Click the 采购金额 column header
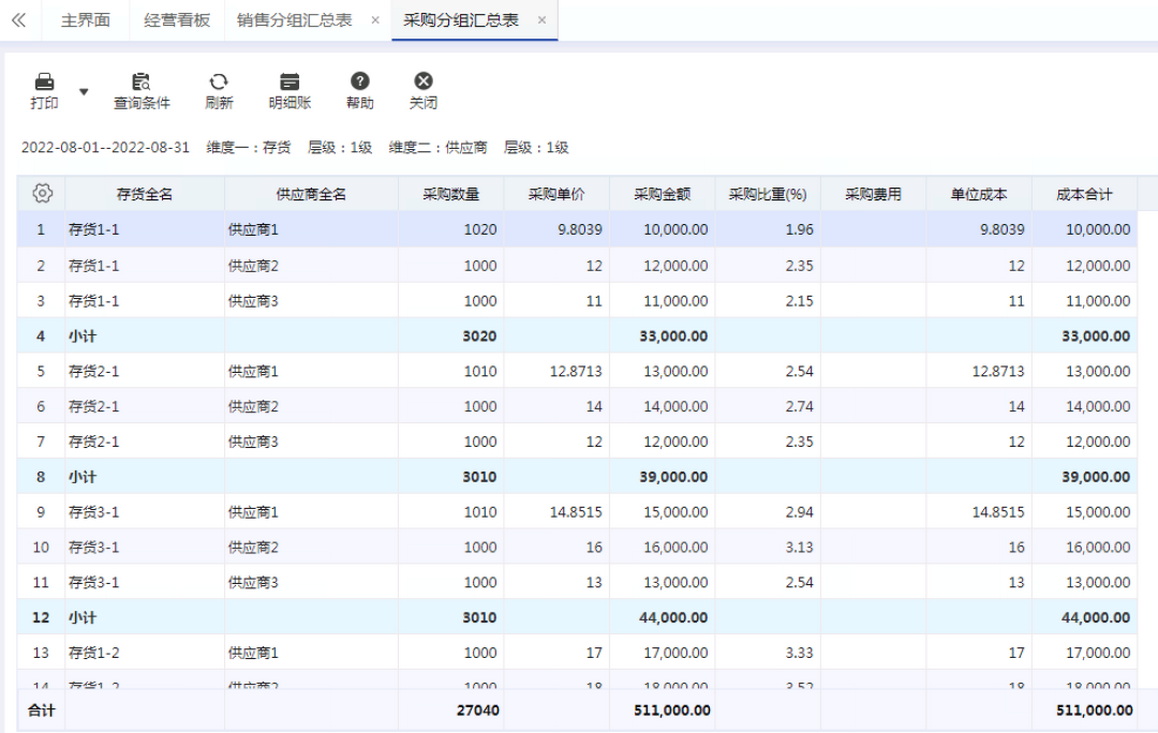Screen dimensions: 1158x733 [x=661, y=195]
